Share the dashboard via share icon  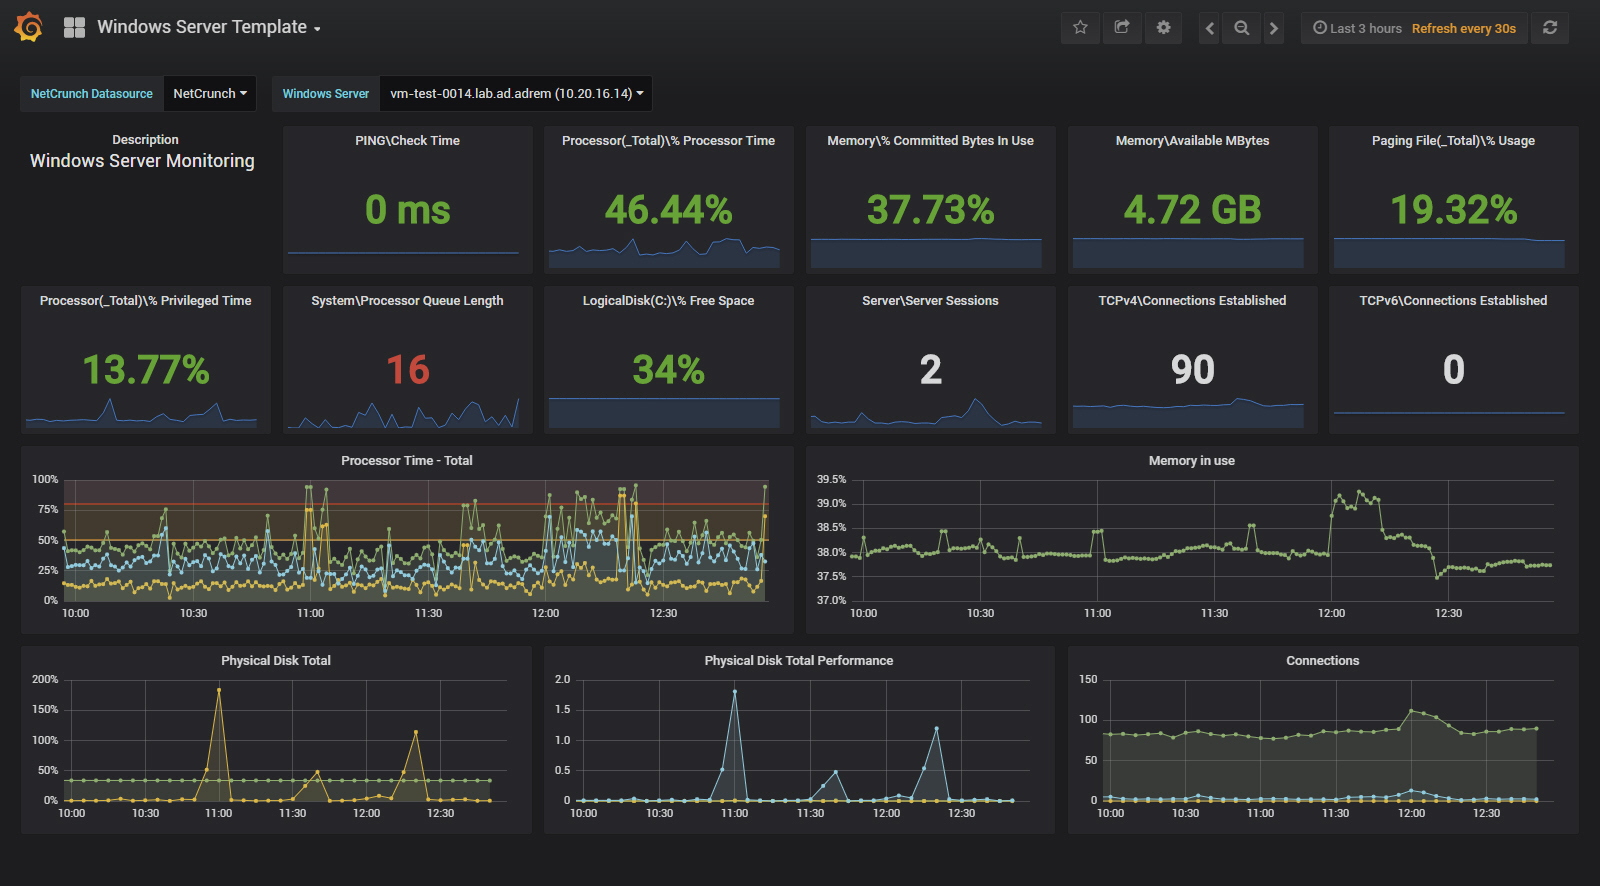[1122, 28]
